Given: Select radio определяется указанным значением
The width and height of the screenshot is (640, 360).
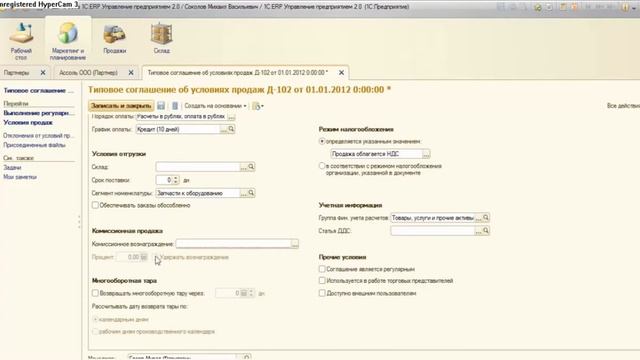Looking at the screenshot, I should pyautogui.click(x=322, y=141).
